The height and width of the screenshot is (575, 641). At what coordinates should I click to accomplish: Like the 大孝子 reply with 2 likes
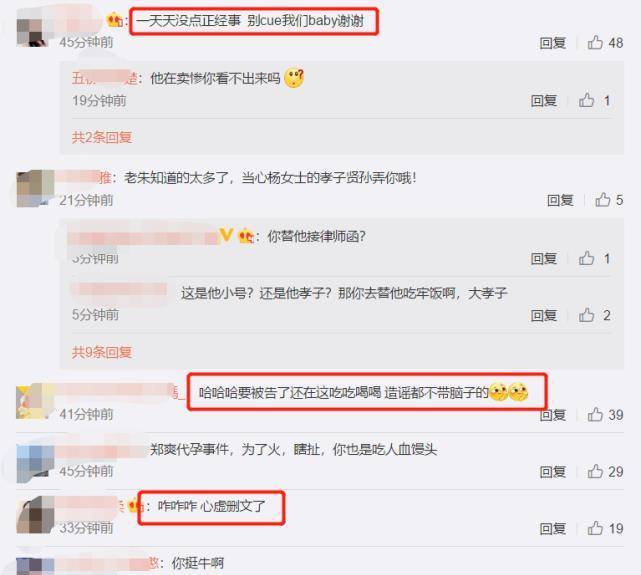[586, 315]
